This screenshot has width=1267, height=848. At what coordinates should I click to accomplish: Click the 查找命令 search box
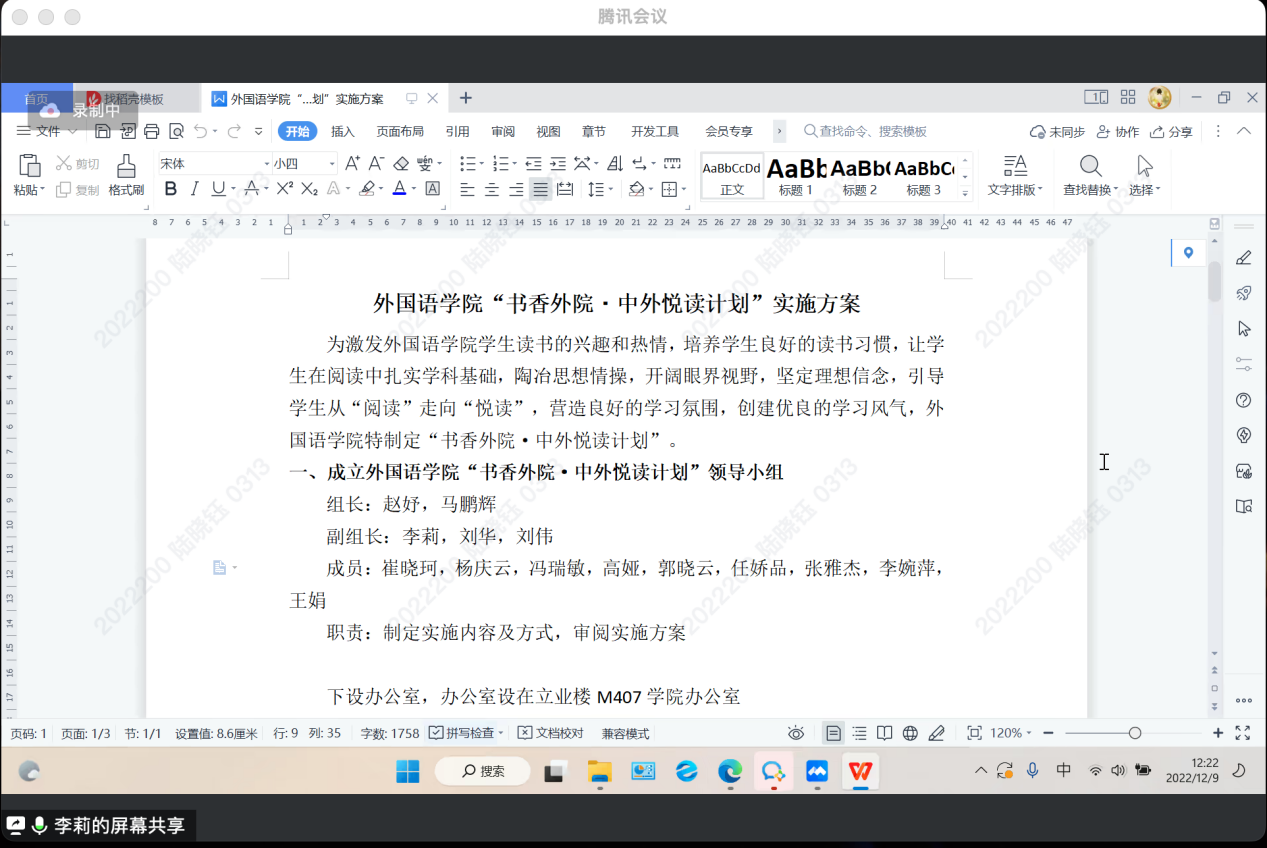872,131
